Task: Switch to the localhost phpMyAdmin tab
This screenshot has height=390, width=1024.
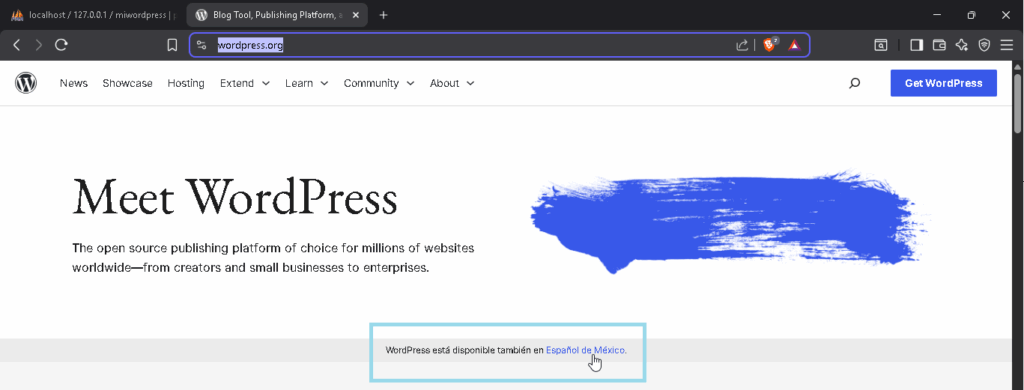Action: pos(94,15)
